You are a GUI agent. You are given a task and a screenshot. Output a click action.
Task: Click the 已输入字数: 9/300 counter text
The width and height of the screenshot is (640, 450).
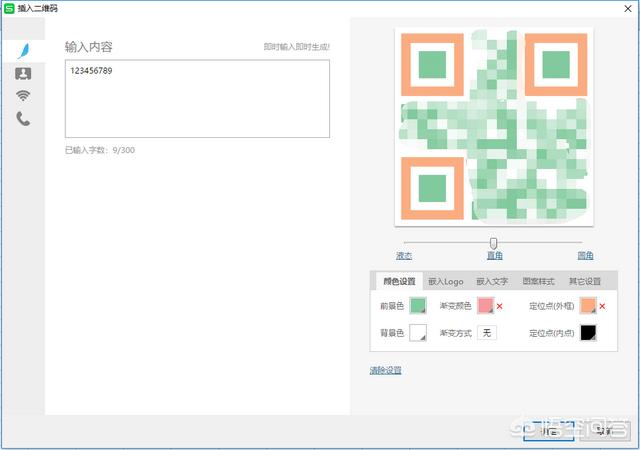coord(100,150)
